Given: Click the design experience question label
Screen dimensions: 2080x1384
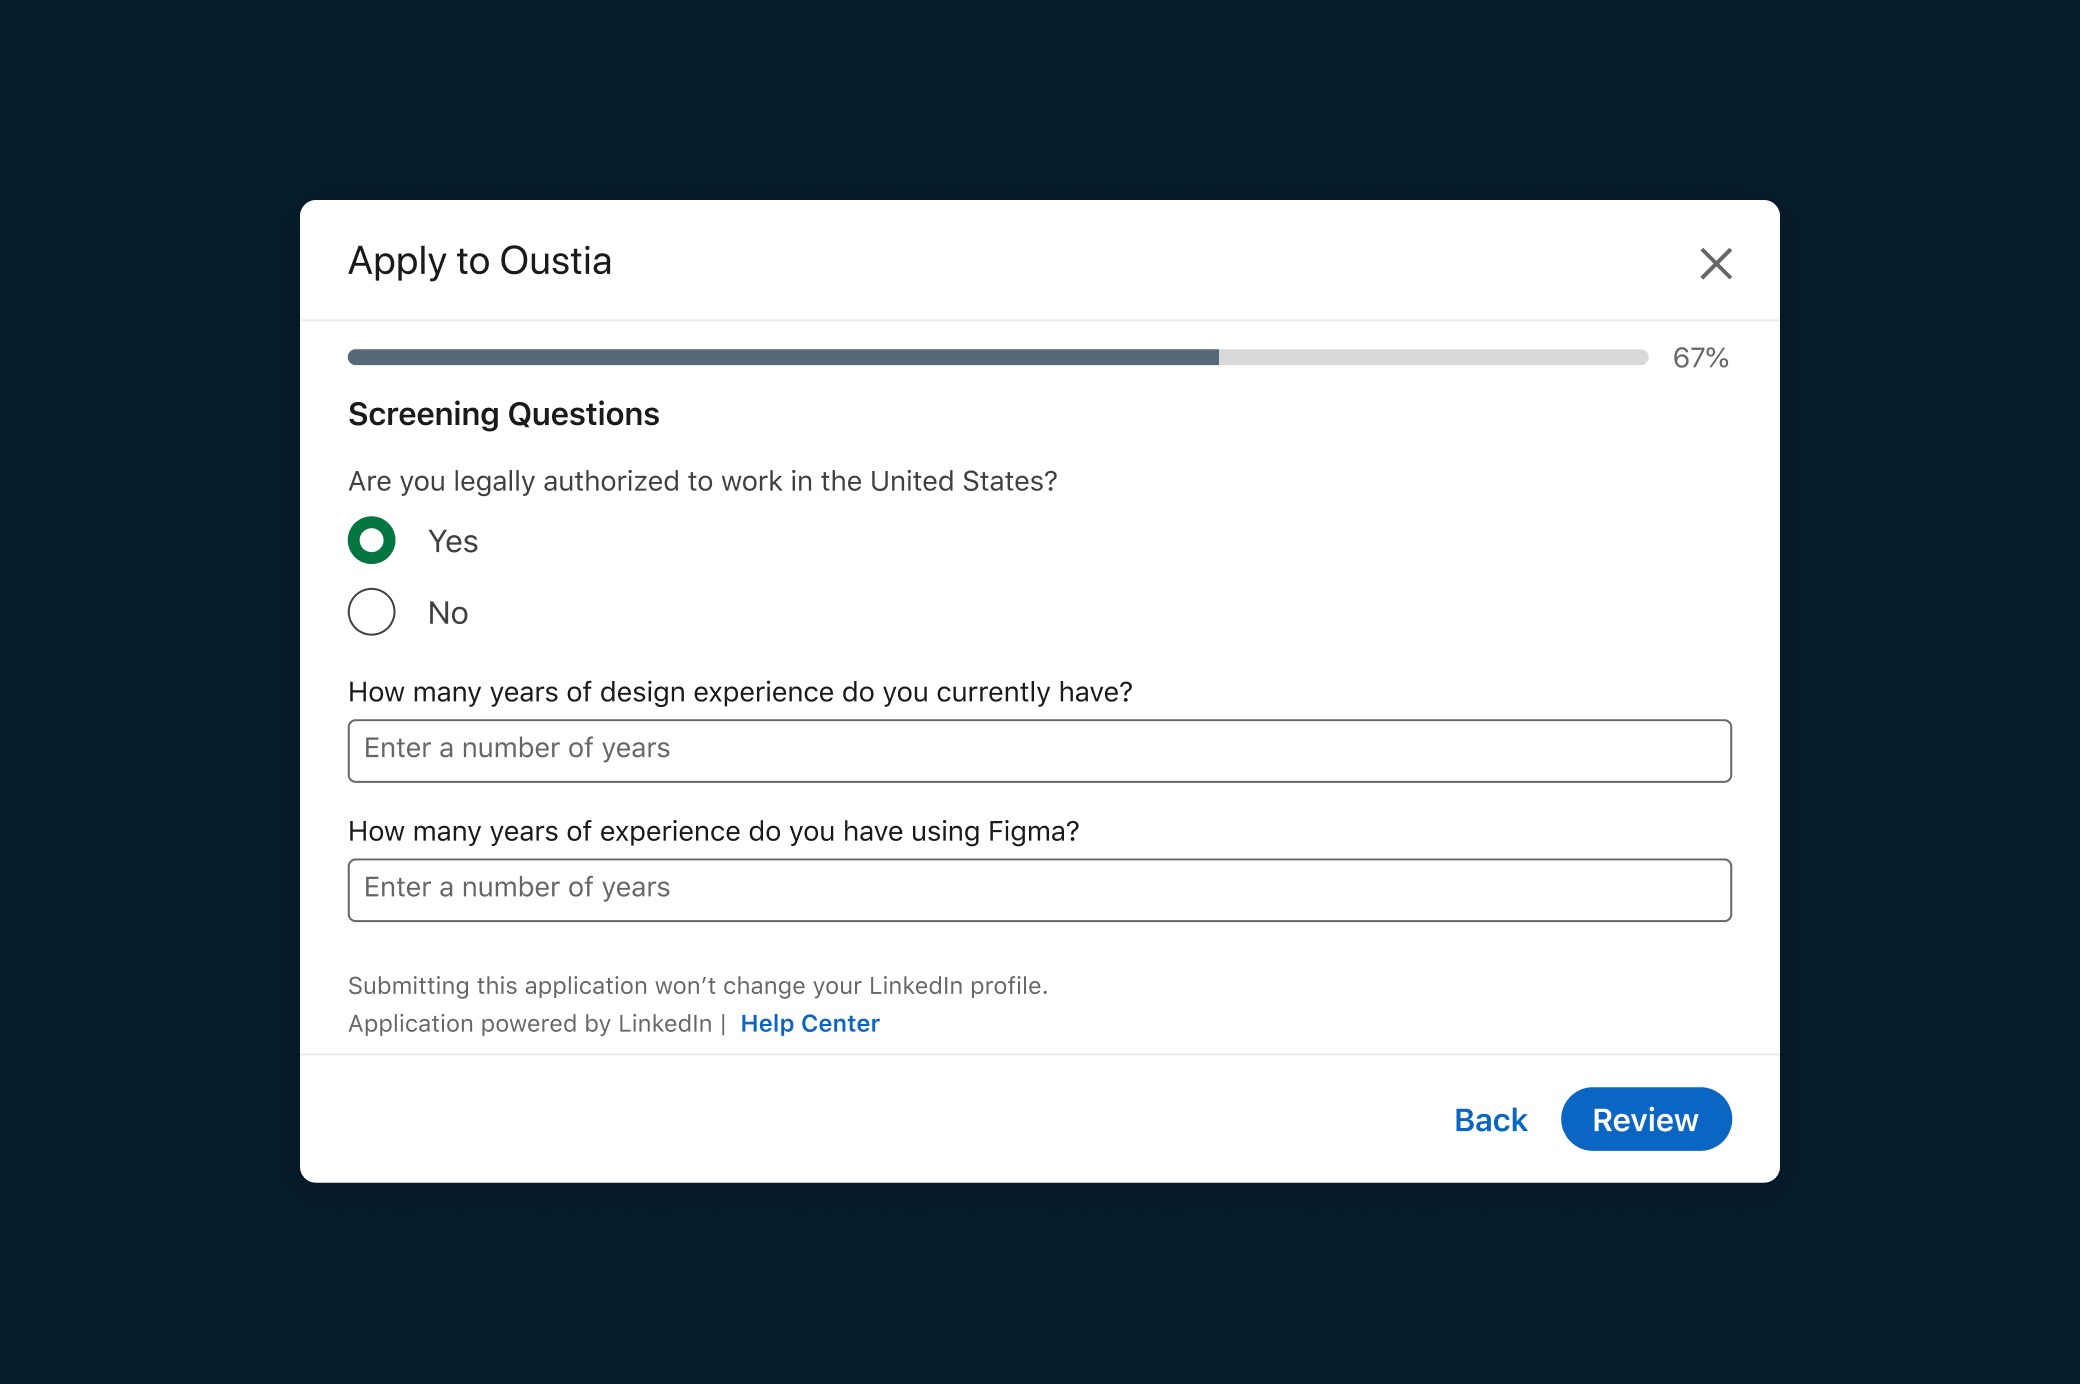Looking at the screenshot, I should pos(740,692).
